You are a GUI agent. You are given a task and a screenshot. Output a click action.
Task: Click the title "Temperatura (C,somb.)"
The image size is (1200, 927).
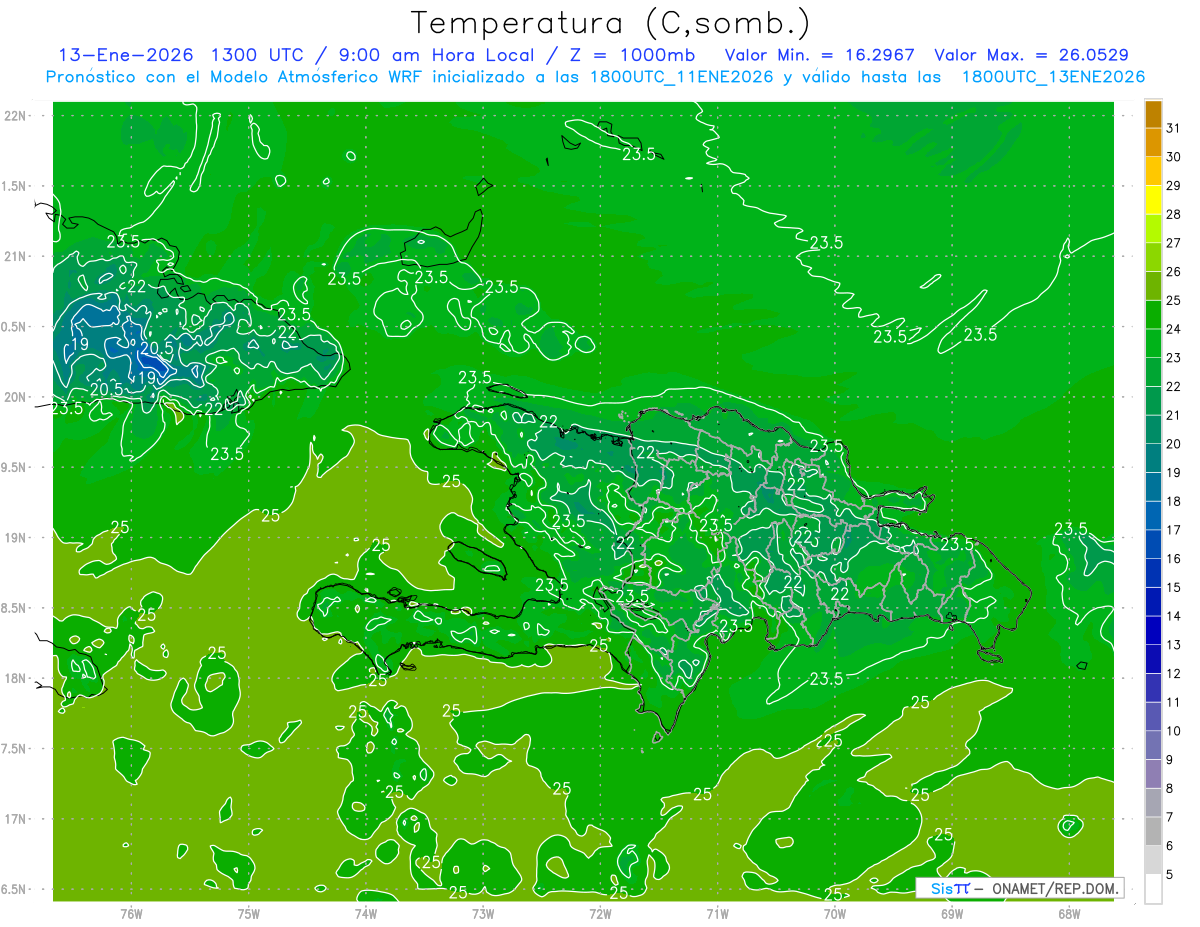[610, 23]
